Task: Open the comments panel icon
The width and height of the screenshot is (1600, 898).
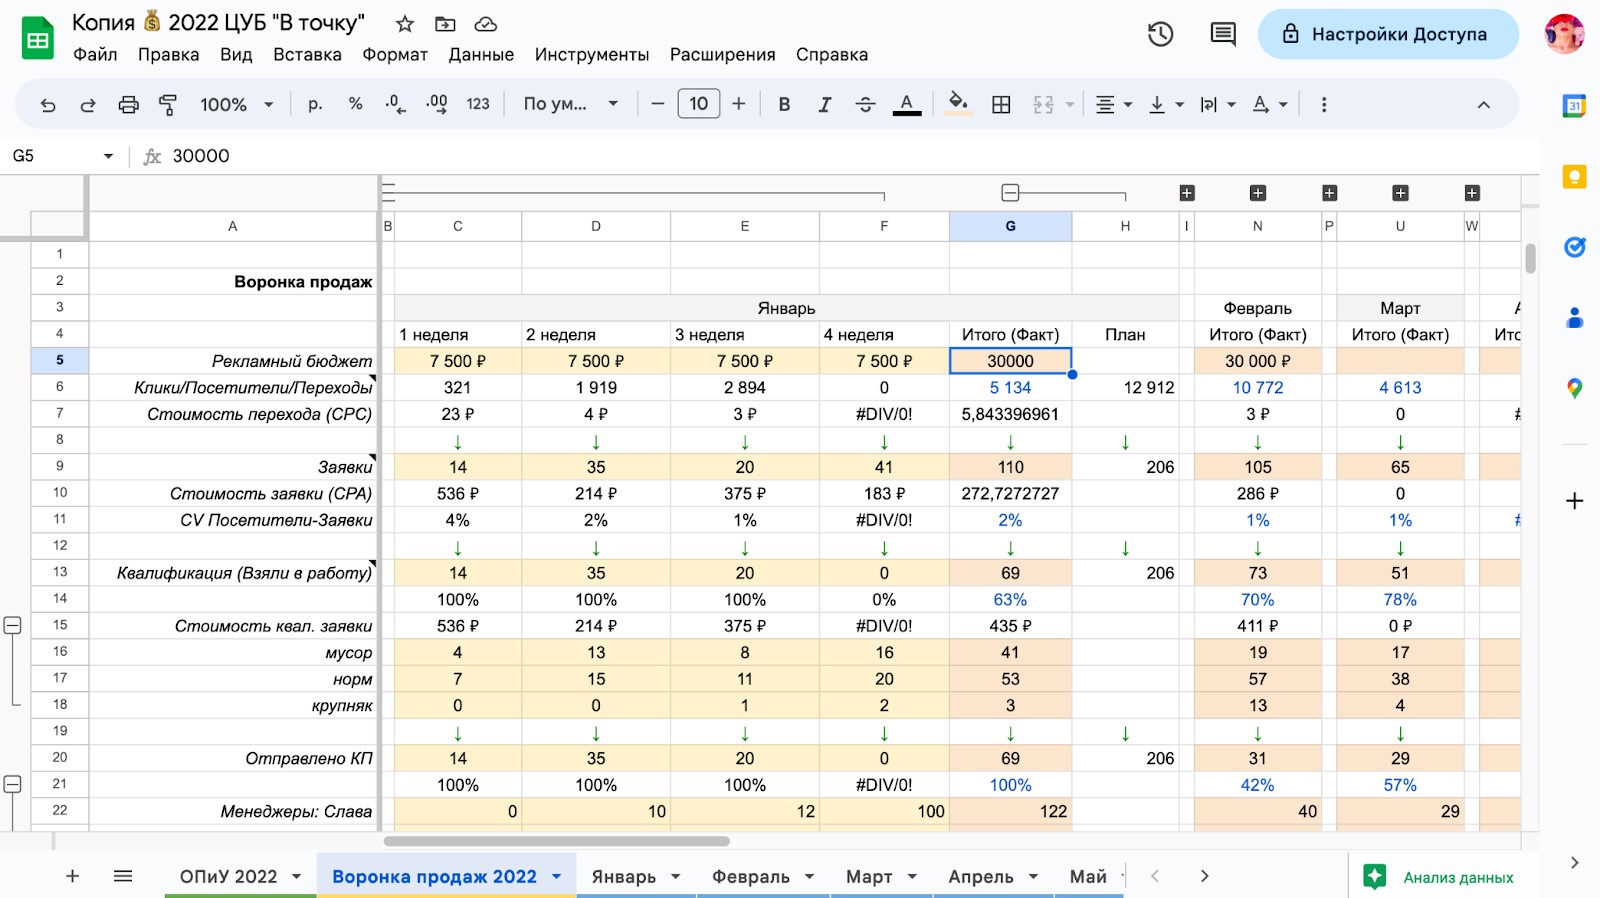Action: (1222, 34)
